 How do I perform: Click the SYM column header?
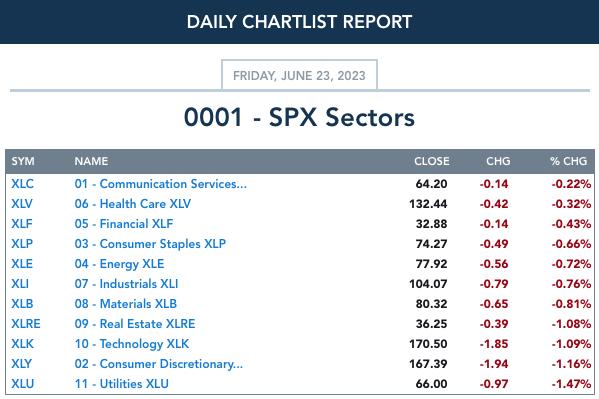pos(23,161)
